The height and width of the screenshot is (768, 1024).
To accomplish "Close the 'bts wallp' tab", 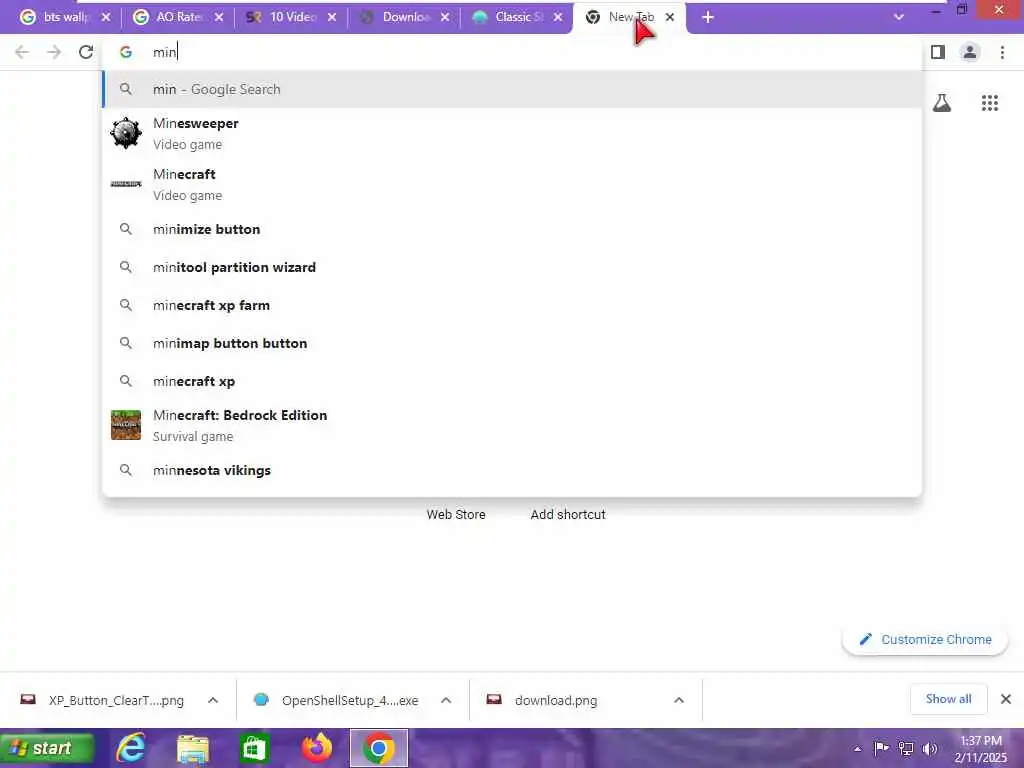I will [x=106, y=18].
